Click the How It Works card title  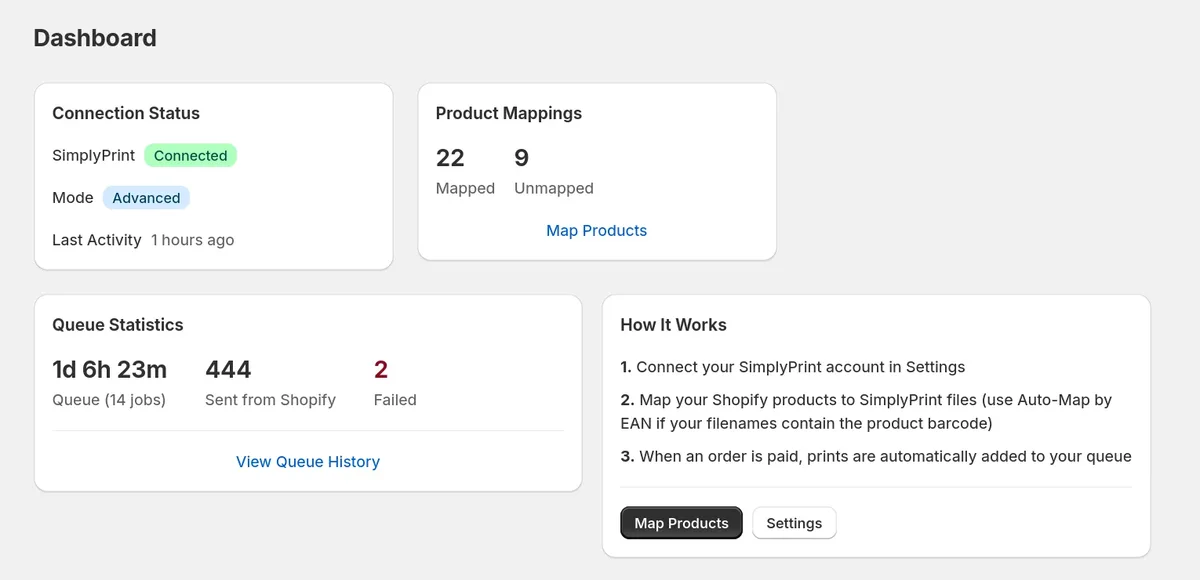coord(673,325)
